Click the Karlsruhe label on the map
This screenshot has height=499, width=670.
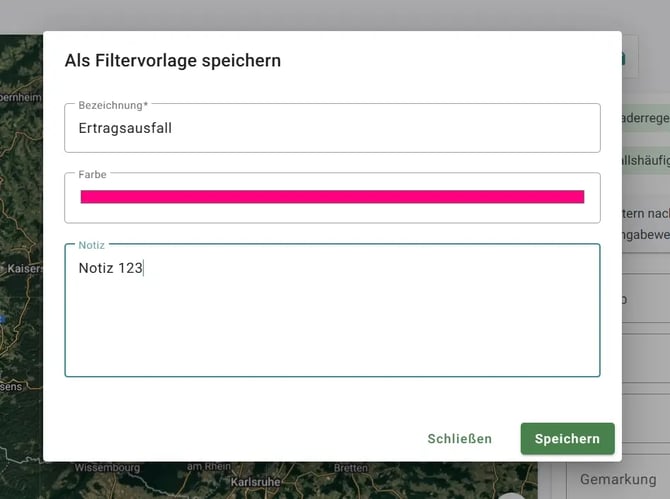tap(256, 482)
